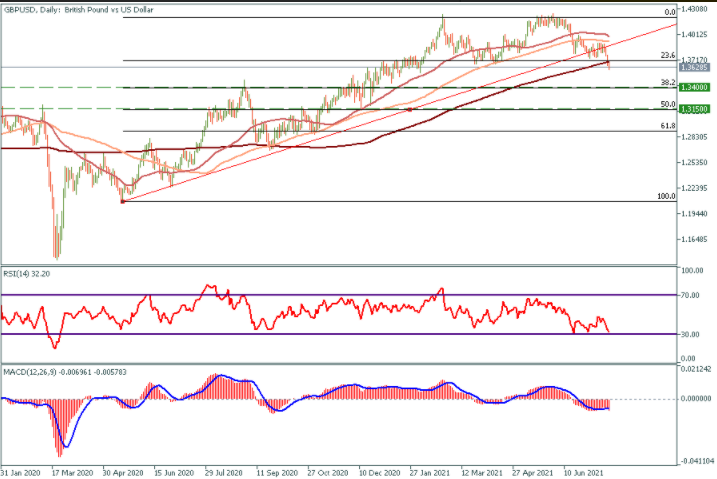
Task: Select the 50.0 Fibonacci level label
Action: coord(668,104)
